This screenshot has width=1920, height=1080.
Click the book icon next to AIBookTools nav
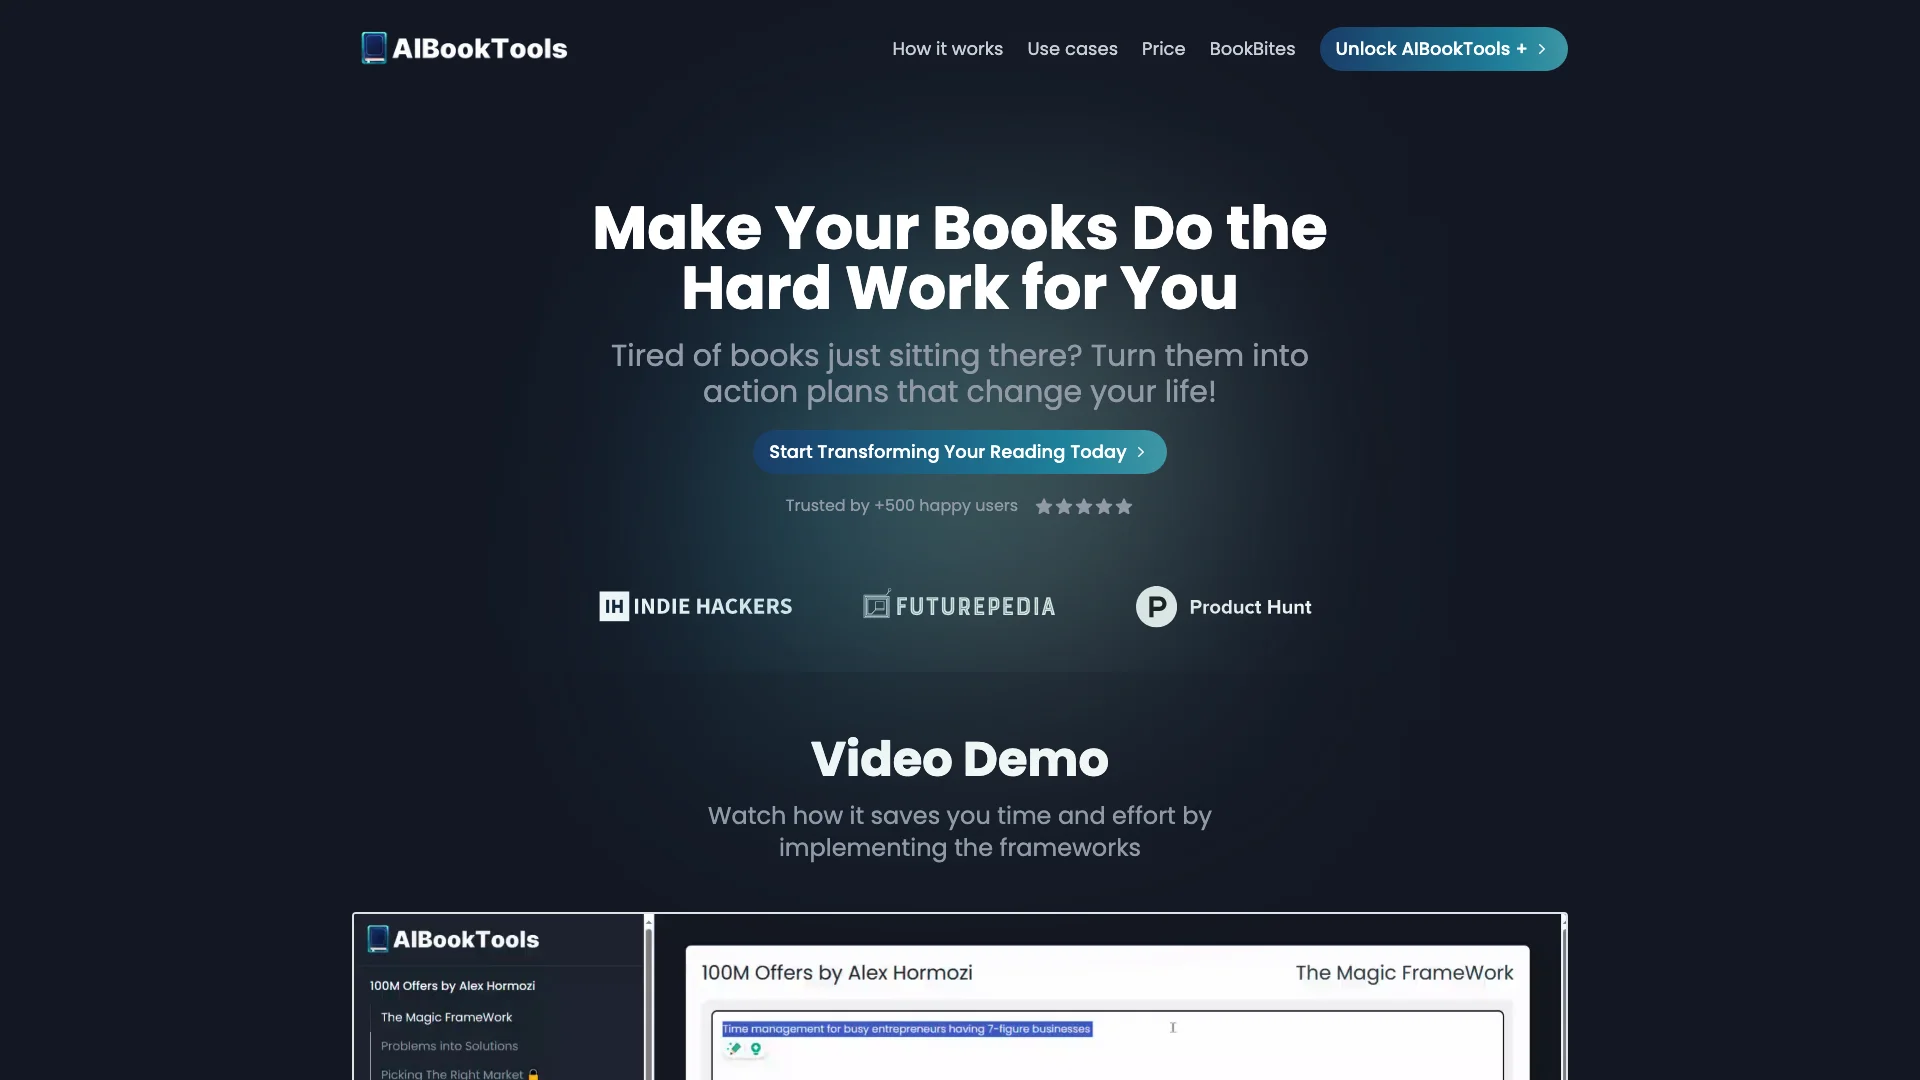point(371,47)
